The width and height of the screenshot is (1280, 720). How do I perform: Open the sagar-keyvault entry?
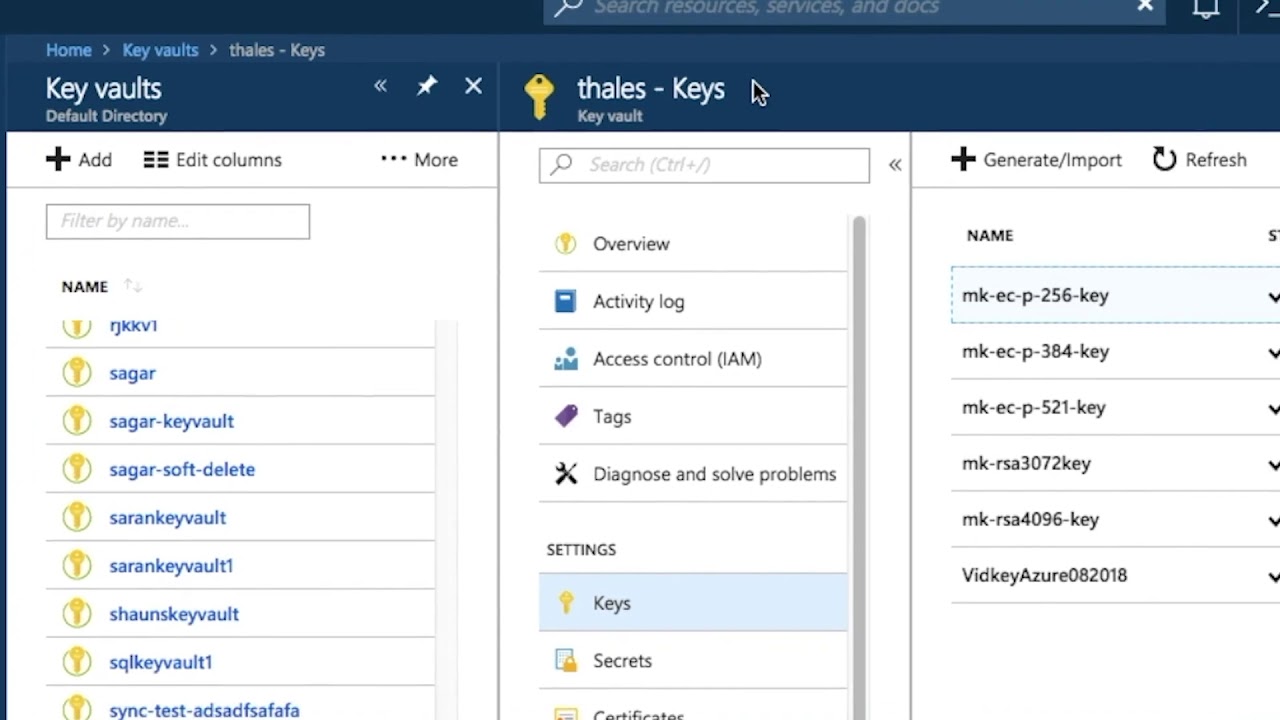pos(171,421)
